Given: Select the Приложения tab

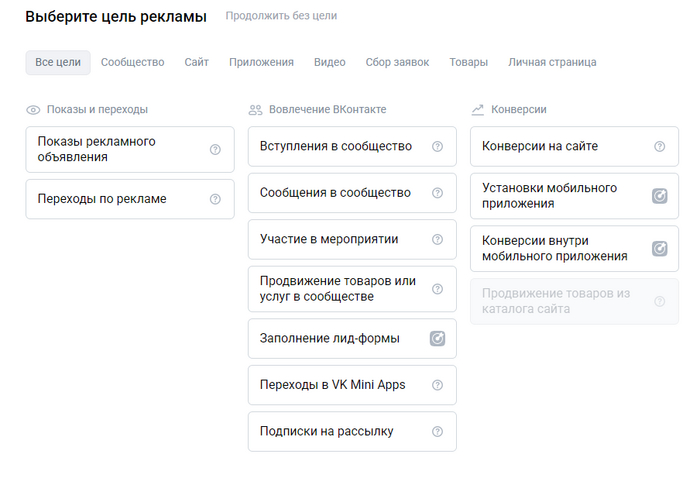Looking at the screenshot, I should pos(261,62).
